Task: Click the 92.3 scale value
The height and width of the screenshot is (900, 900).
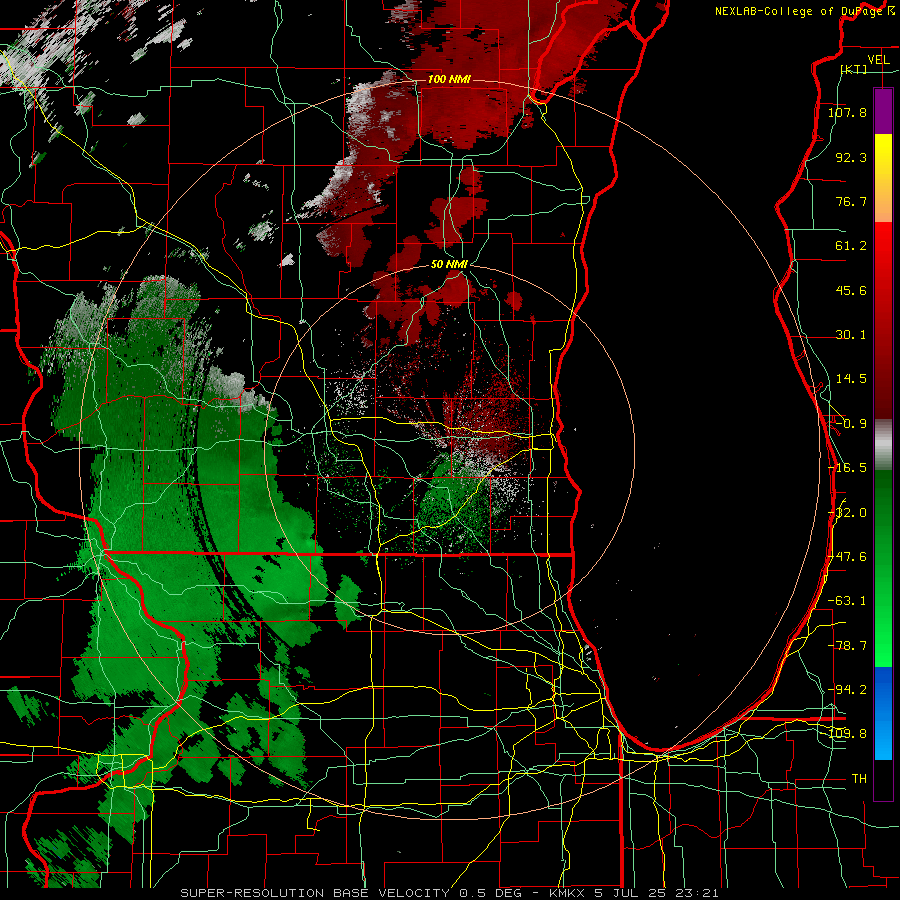Action: click(x=851, y=157)
